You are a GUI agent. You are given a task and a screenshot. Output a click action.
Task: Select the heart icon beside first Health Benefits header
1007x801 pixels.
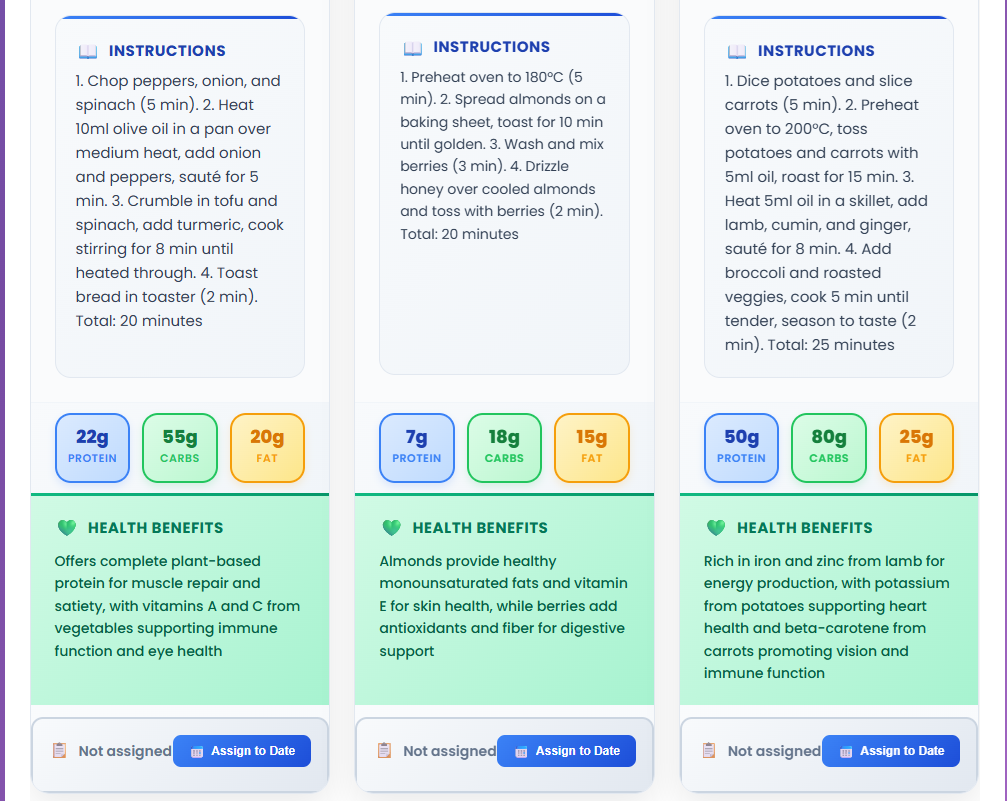pyautogui.click(x=66, y=527)
